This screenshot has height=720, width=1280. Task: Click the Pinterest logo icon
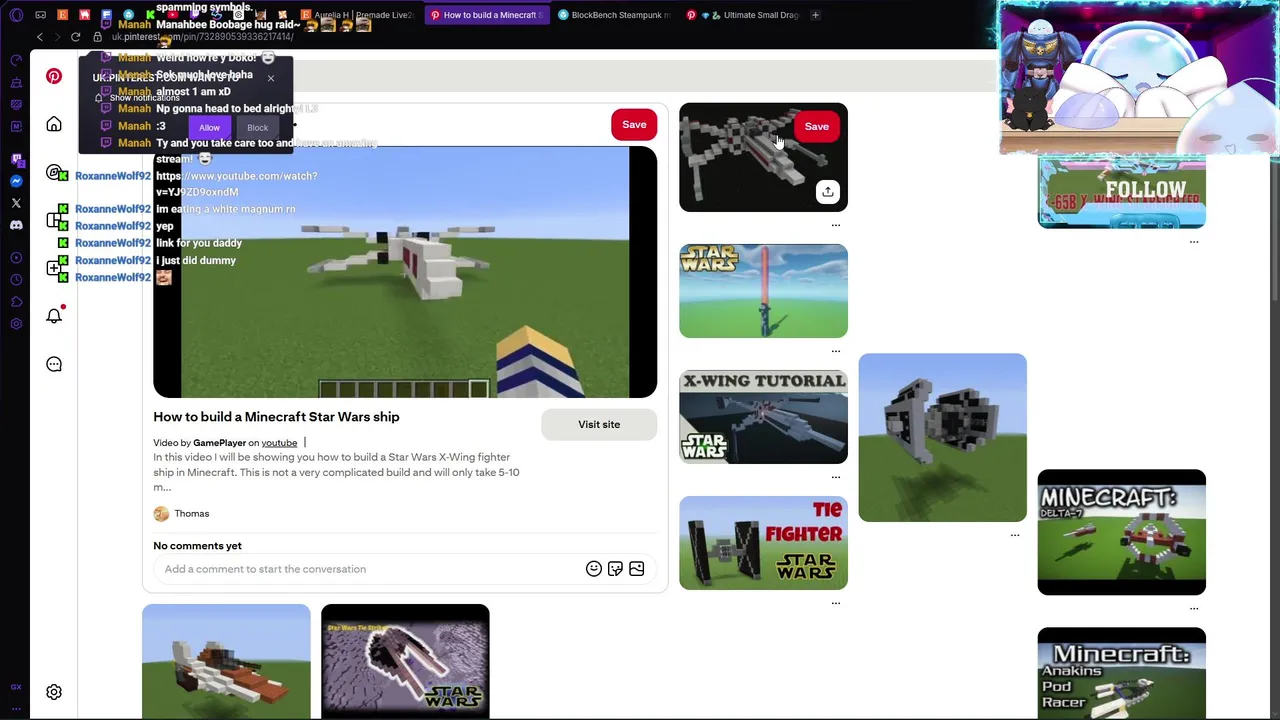click(x=54, y=76)
